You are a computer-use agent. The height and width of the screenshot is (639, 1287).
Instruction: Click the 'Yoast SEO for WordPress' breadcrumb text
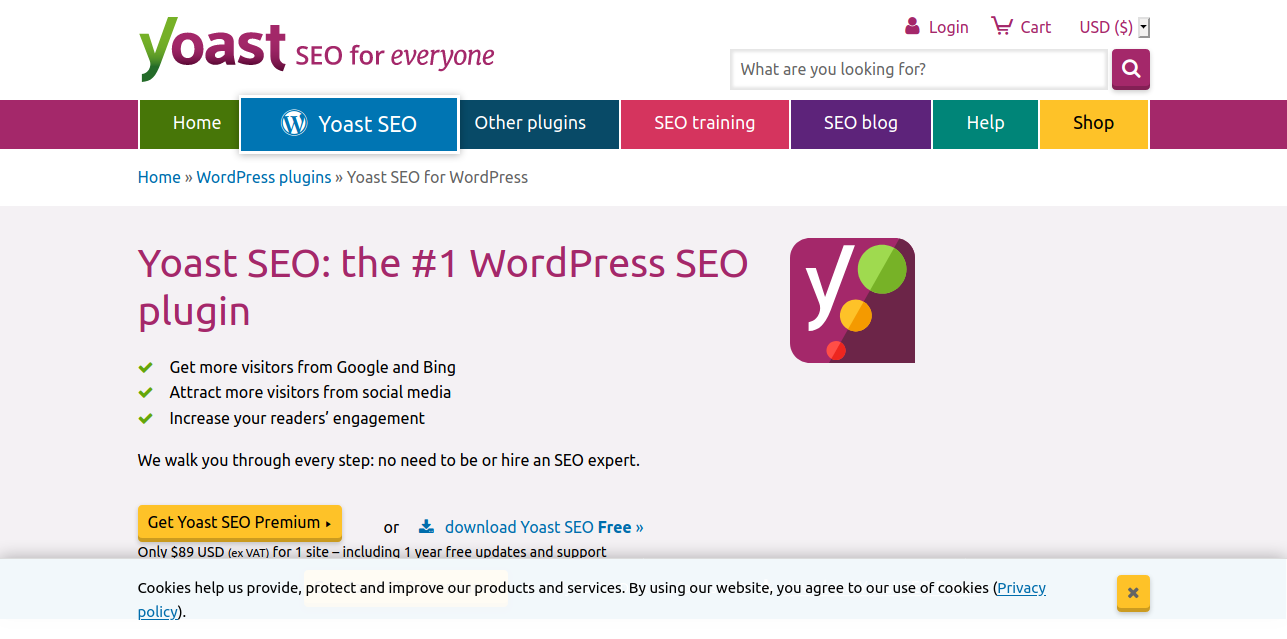[437, 177]
